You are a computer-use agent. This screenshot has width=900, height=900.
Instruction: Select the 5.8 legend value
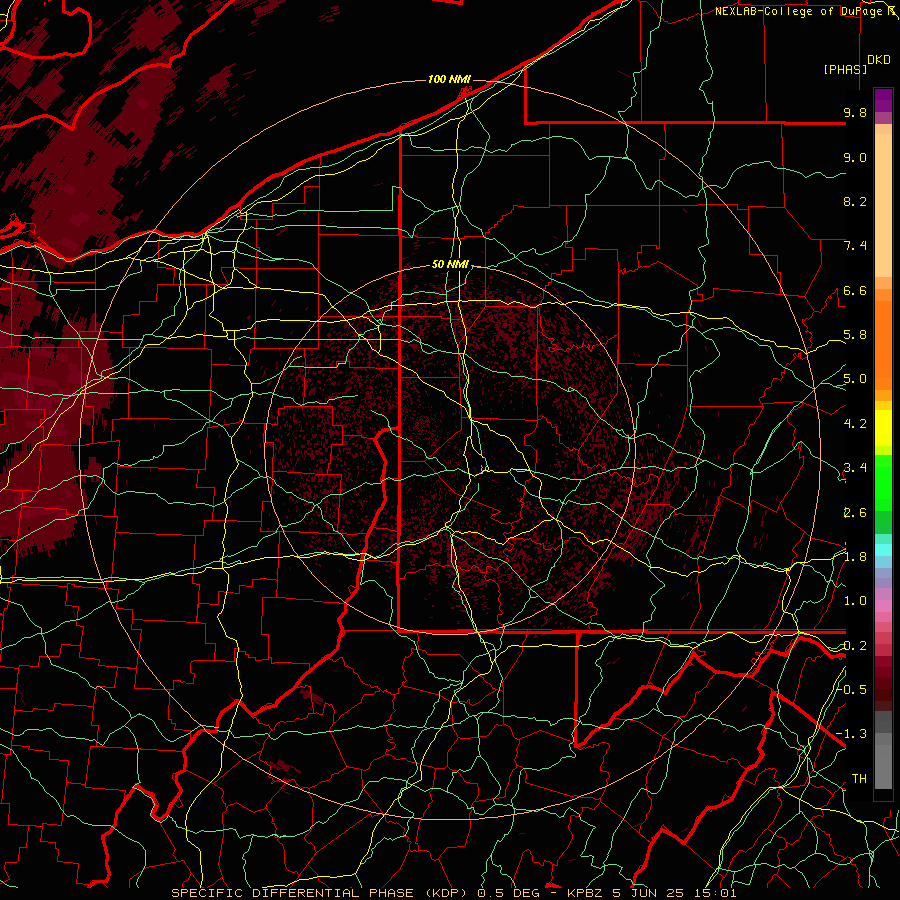[x=855, y=335]
